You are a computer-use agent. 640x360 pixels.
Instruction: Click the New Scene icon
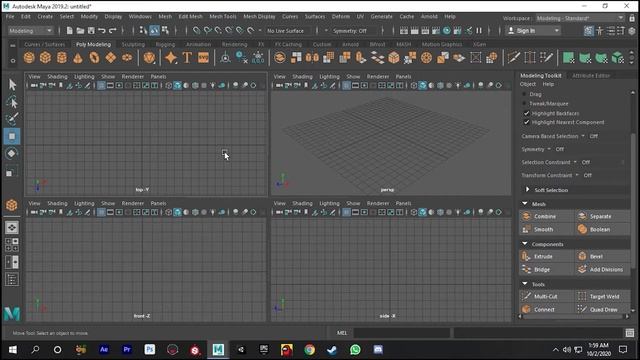click(x=69, y=31)
